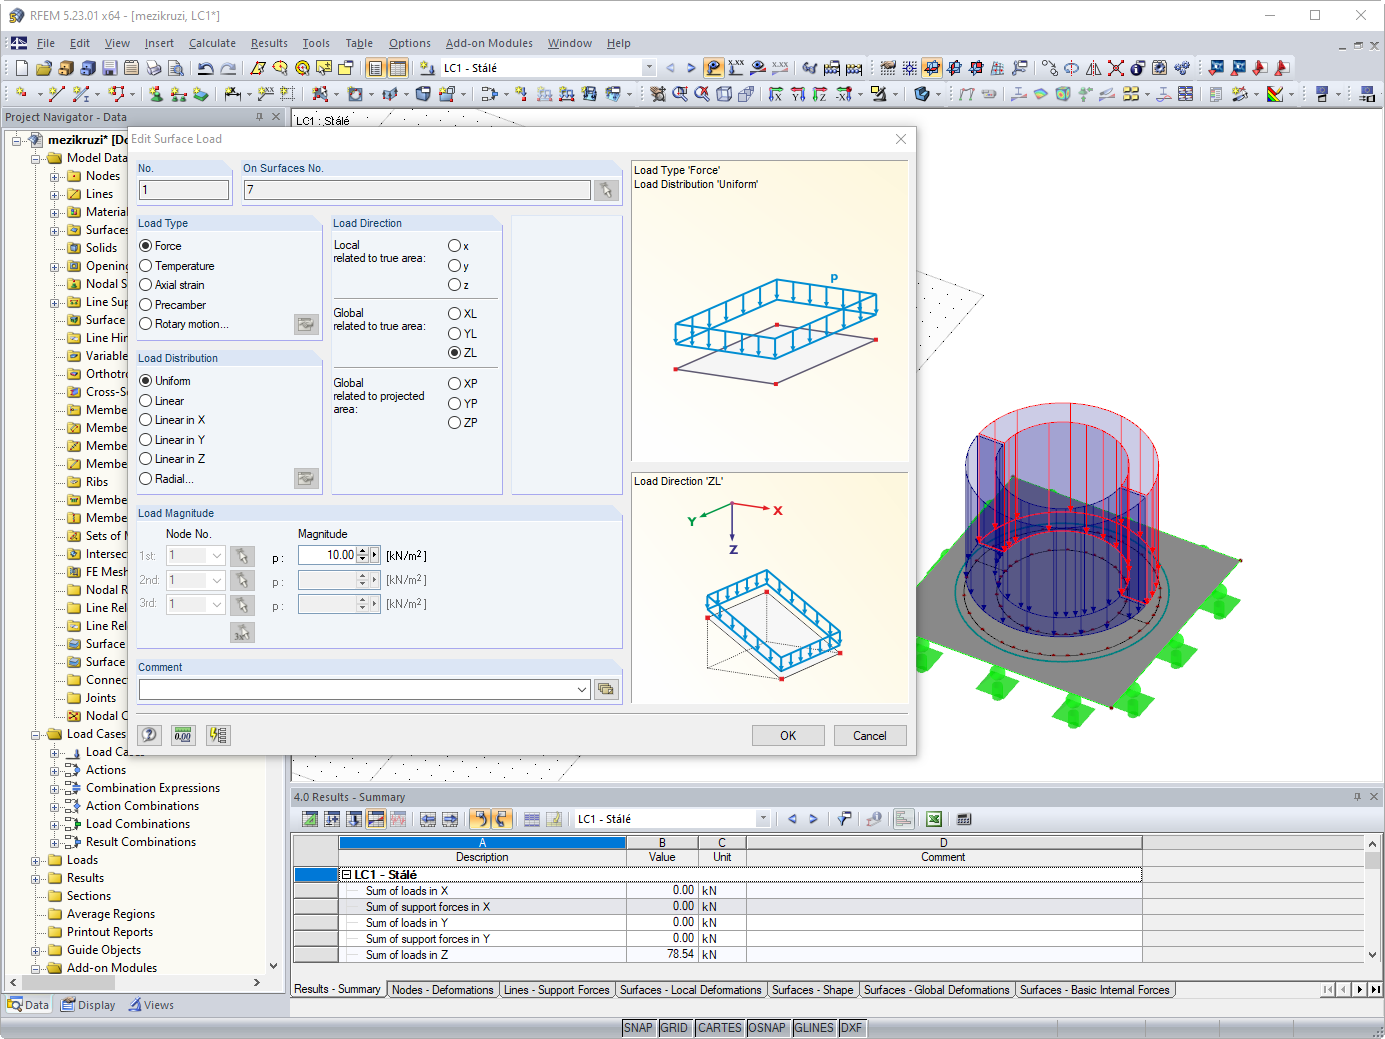Open the Rotary motion settings icon
The image size is (1385, 1039).
[x=306, y=323]
